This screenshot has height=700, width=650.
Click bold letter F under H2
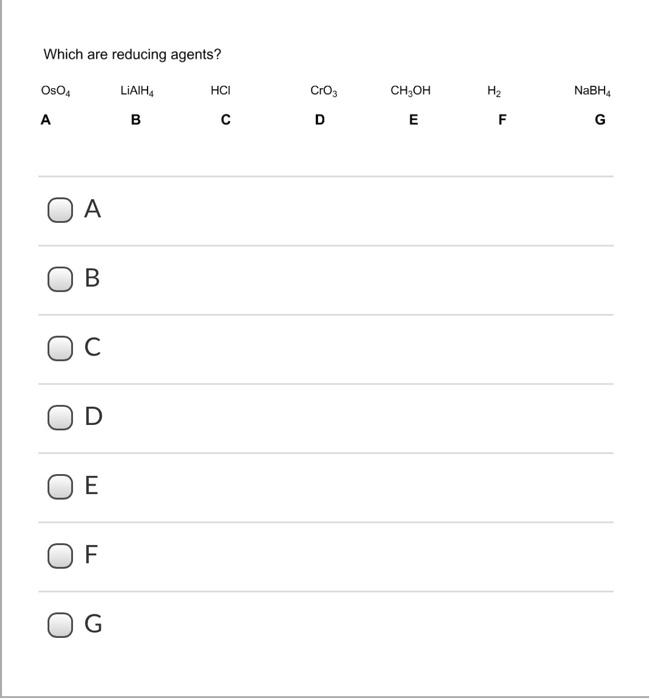point(502,120)
